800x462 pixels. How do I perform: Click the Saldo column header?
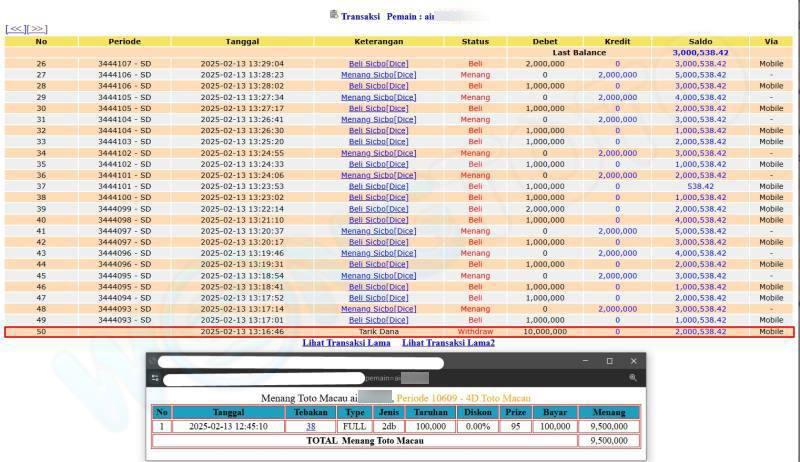699,41
